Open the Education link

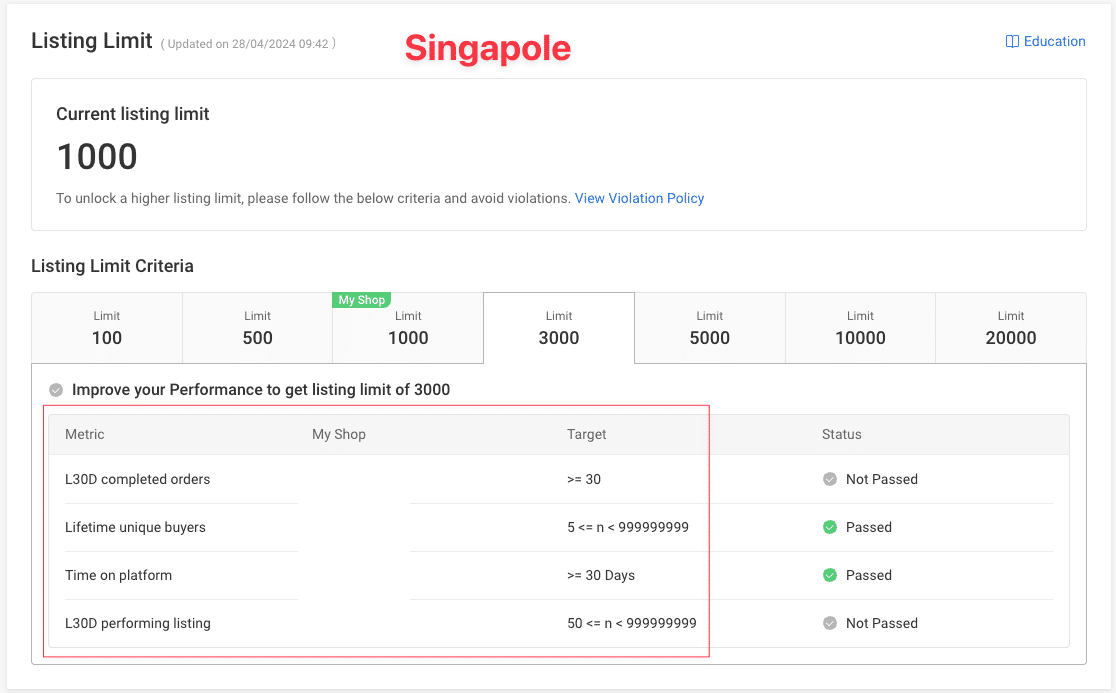[1054, 42]
